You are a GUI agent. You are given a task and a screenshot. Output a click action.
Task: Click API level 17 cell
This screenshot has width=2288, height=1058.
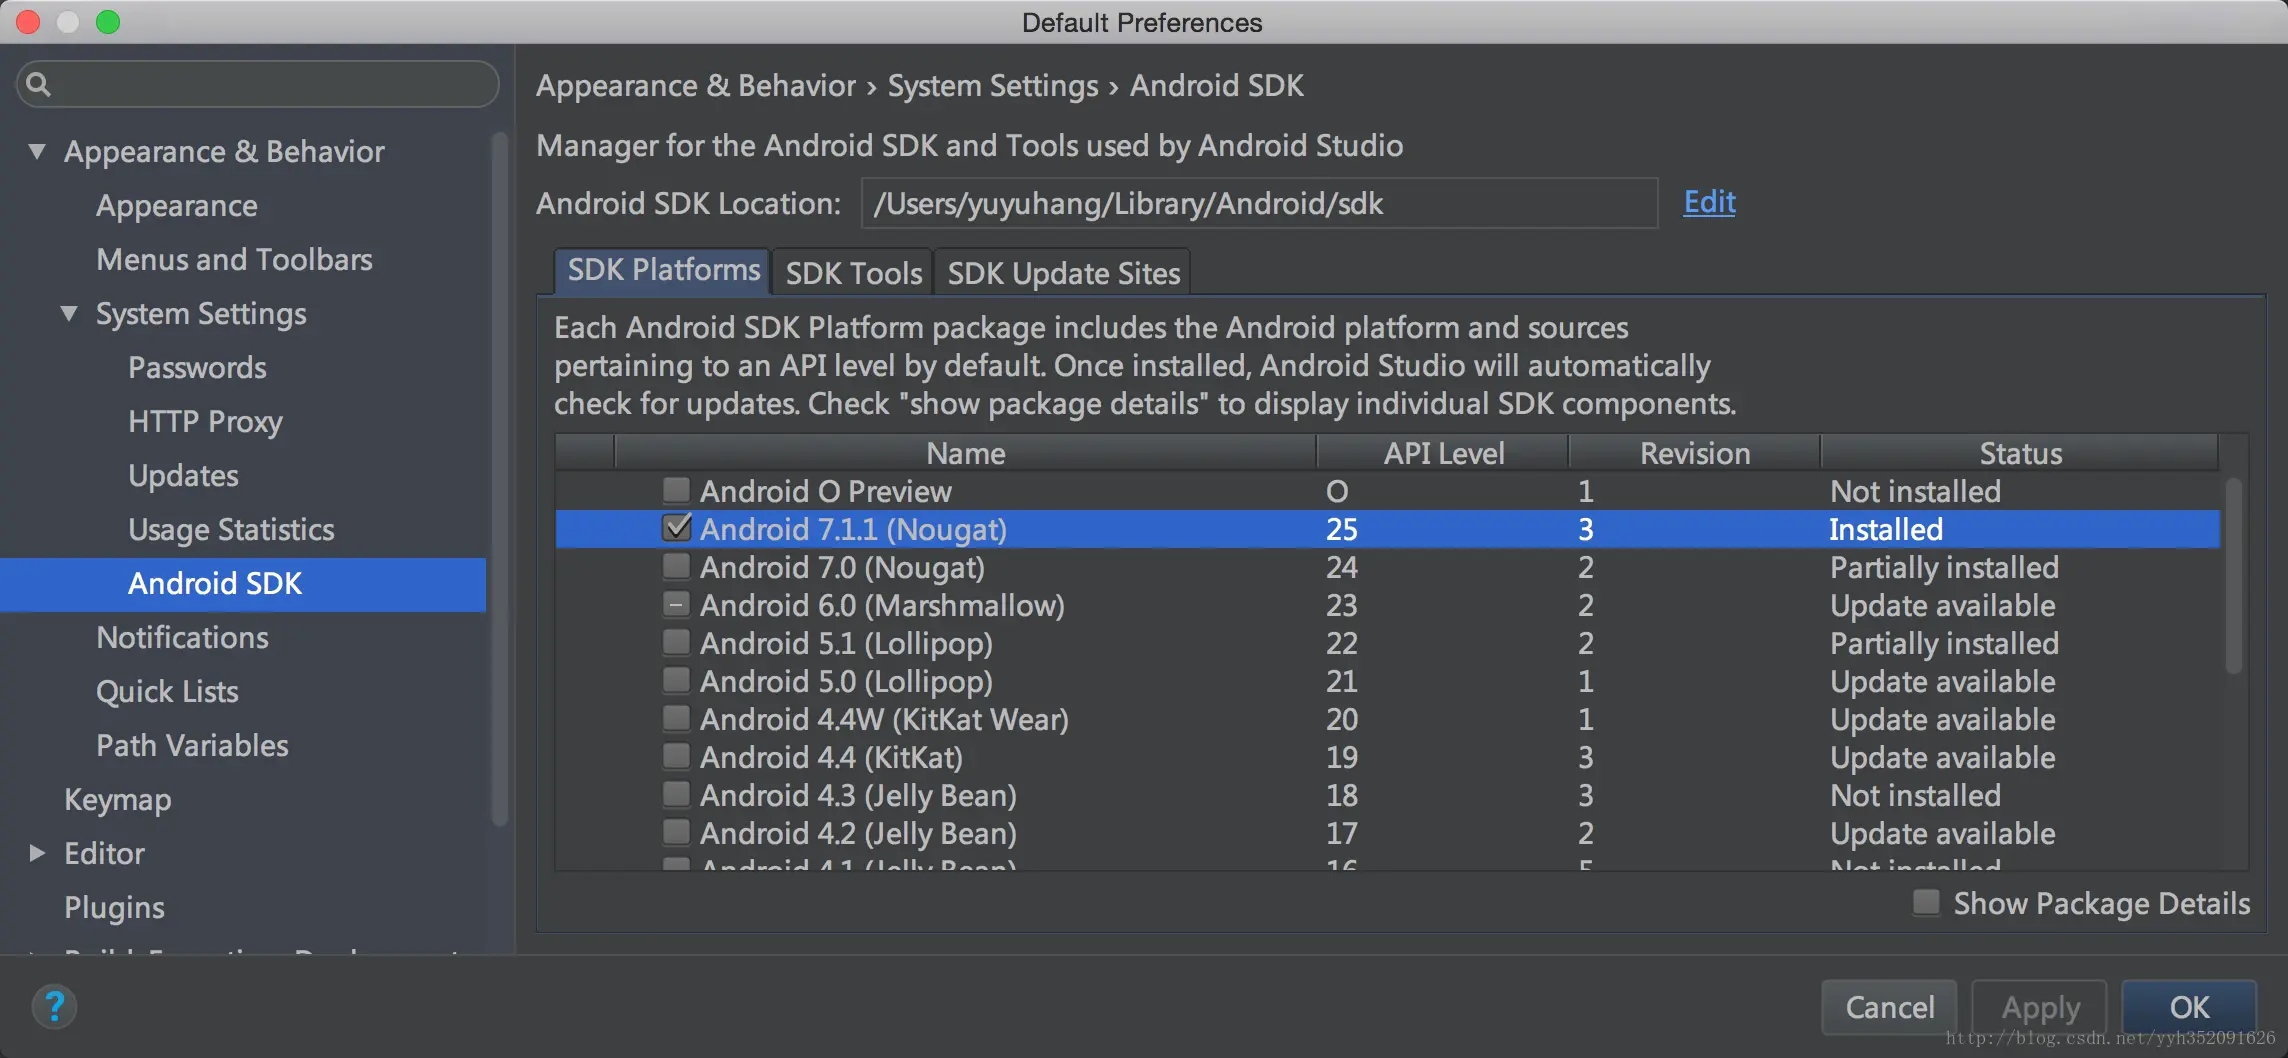click(1342, 833)
